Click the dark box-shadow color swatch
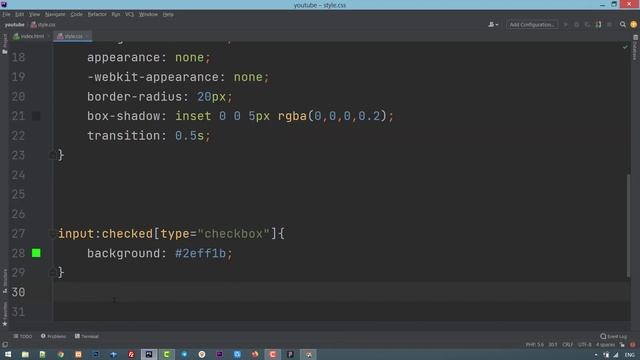 coord(36,116)
